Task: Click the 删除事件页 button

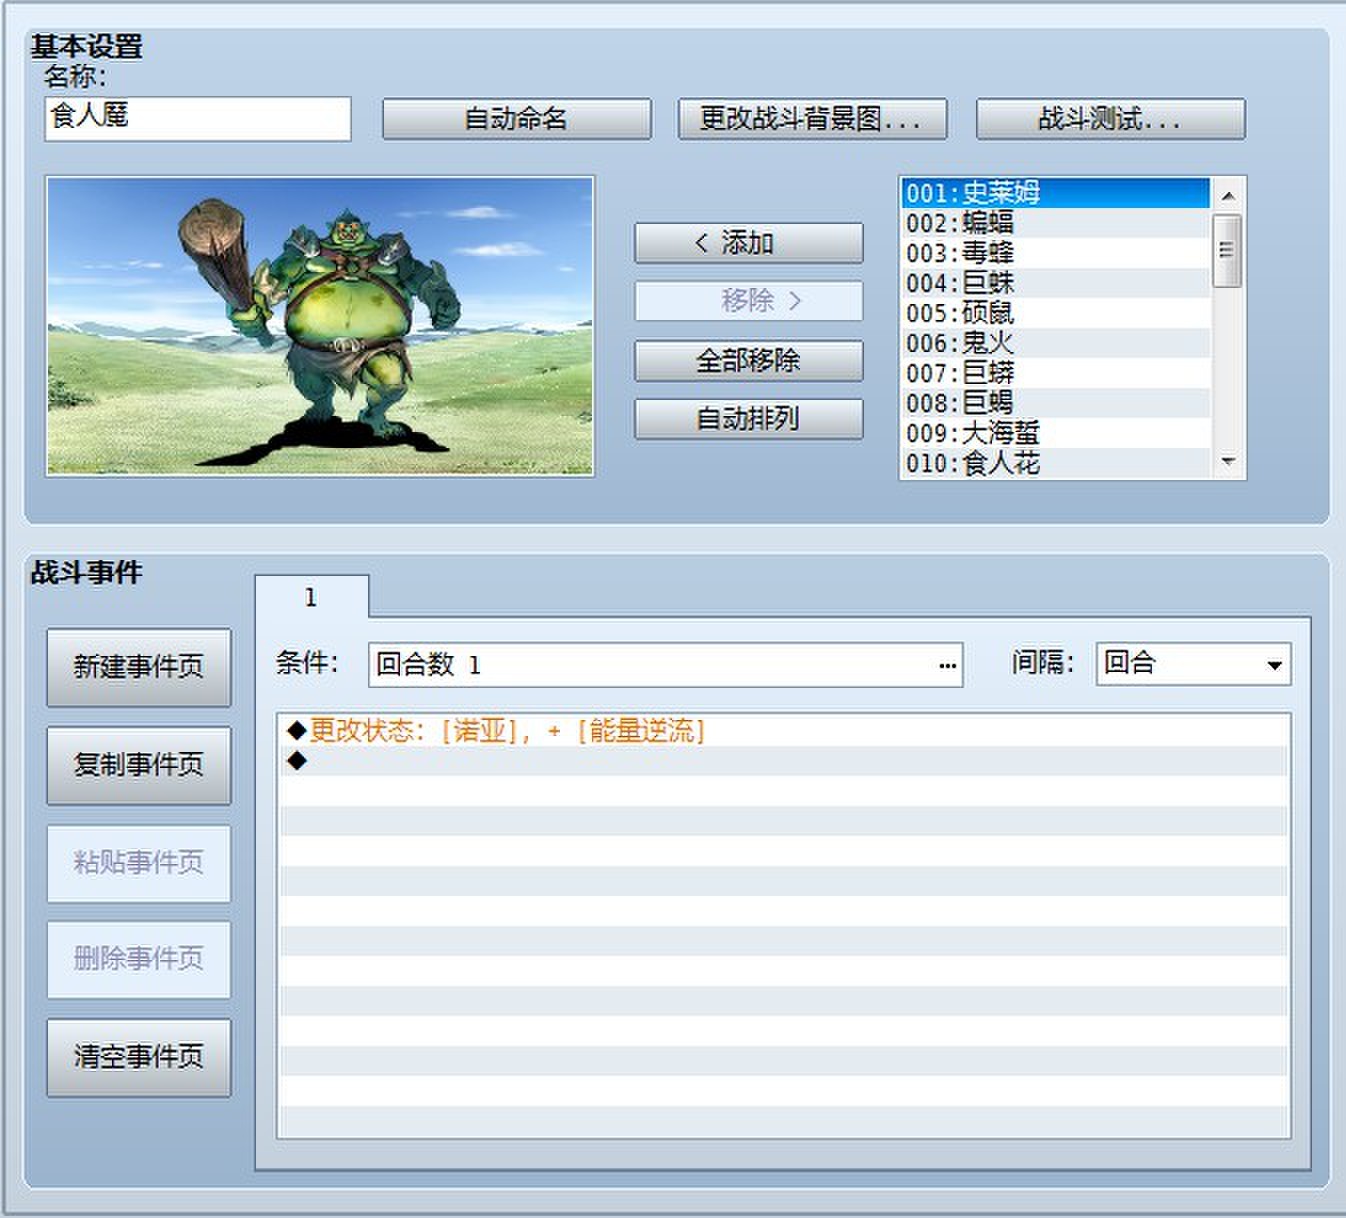Action: point(139,959)
